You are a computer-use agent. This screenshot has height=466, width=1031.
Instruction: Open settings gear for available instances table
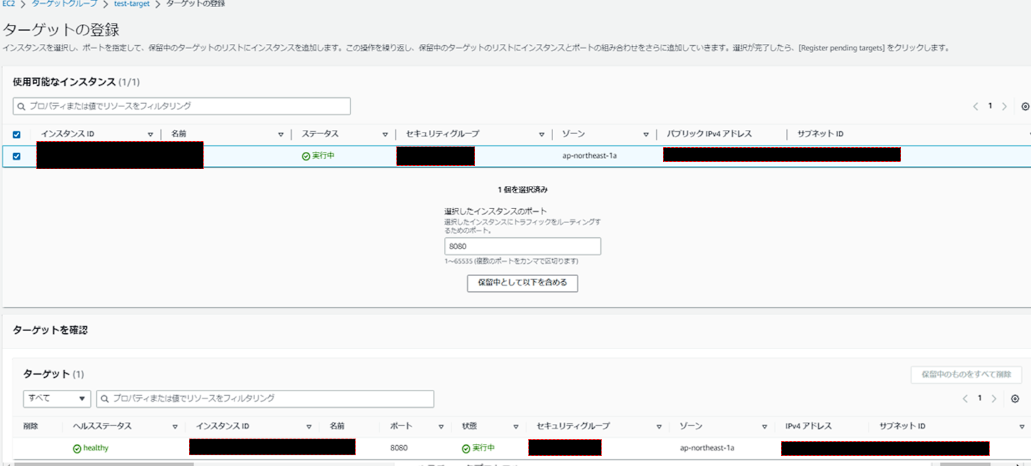click(x=1025, y=107)
